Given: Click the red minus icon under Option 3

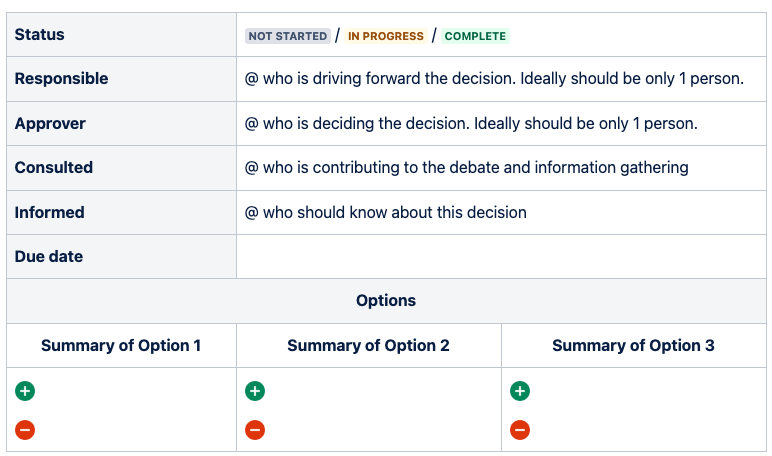Looking at the screenshot, I should click(520, 430).
